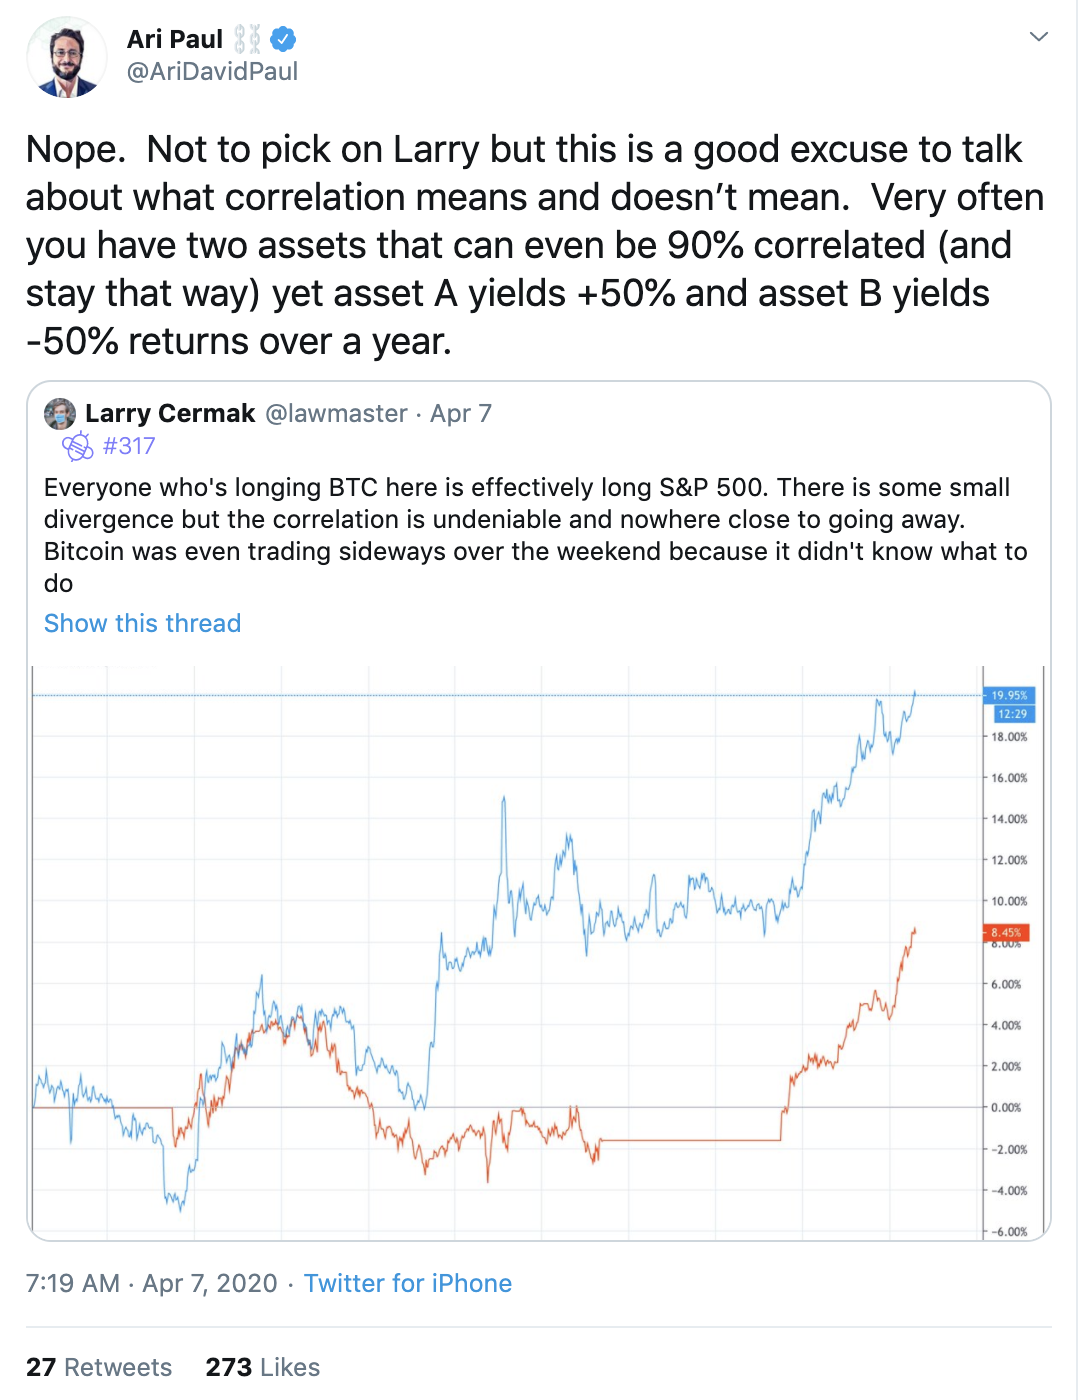
Task: Open the Apr 7 quoted tweet date
Action: point(461,413)
